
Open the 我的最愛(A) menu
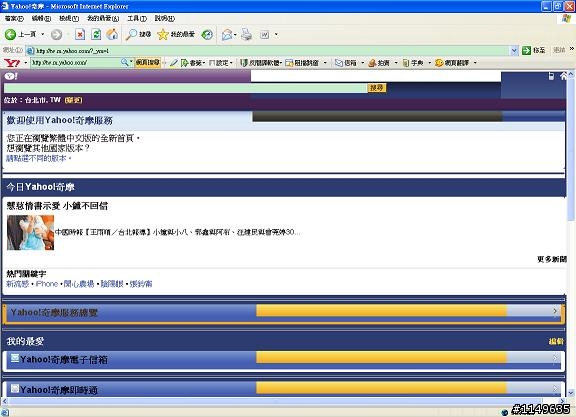pyautogui.click(x=103, y=18)
